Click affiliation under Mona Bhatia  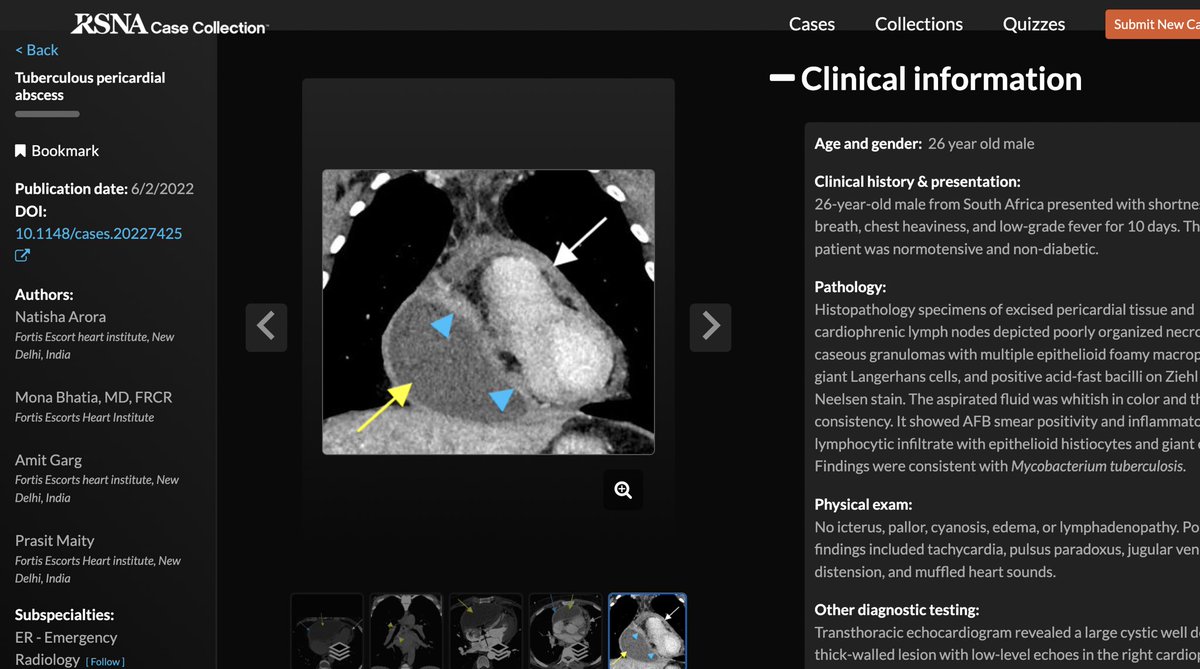(84, 417)
